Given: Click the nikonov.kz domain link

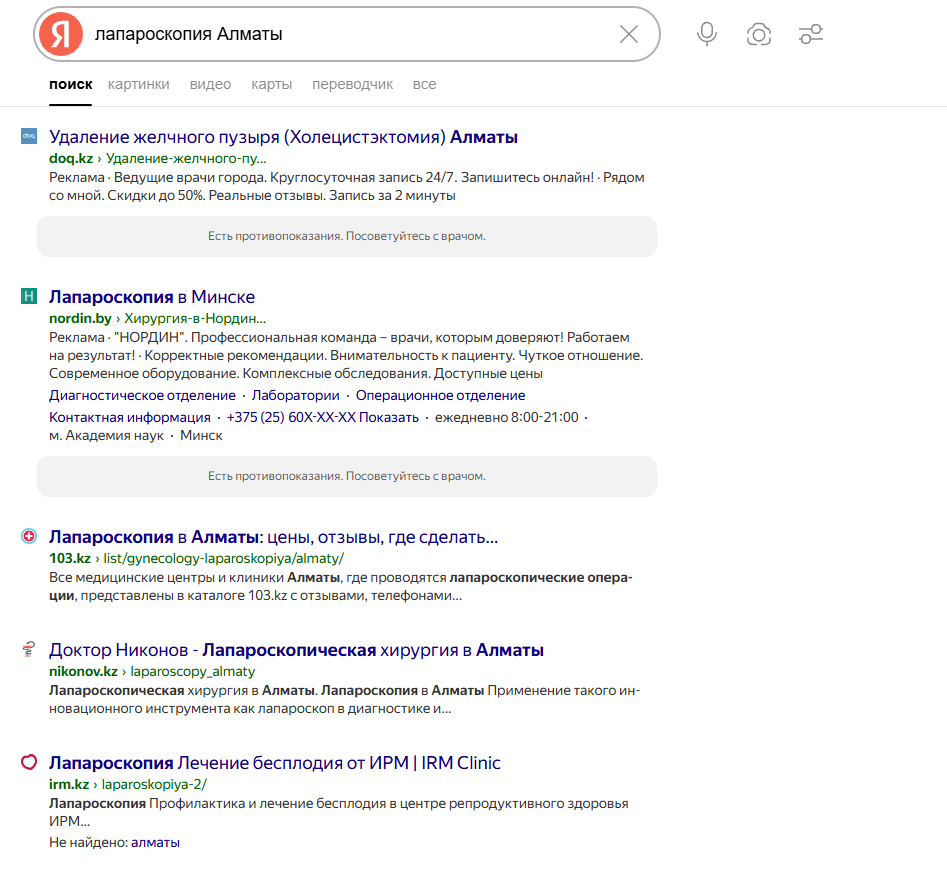Looking at the screenshot, I should pos(83,671).
